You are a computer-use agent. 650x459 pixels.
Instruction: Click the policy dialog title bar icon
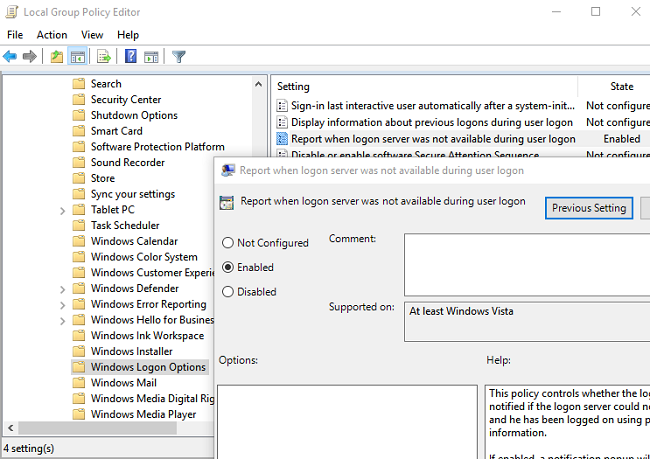pos(228,170)
